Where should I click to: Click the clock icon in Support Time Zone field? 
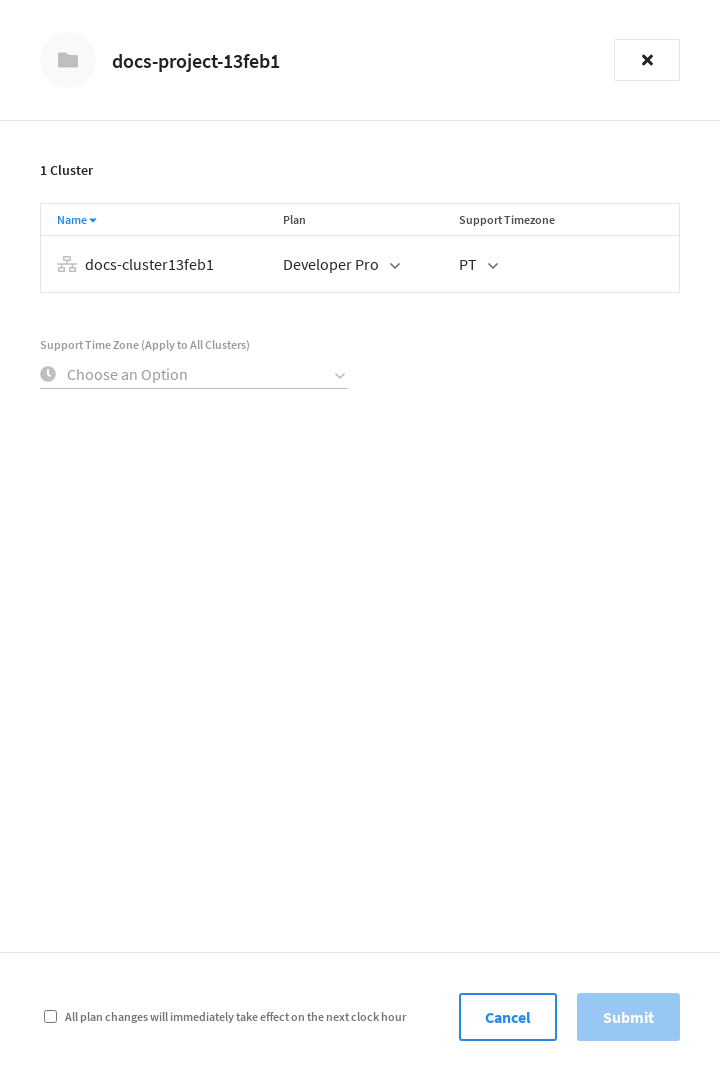(48, 374)
